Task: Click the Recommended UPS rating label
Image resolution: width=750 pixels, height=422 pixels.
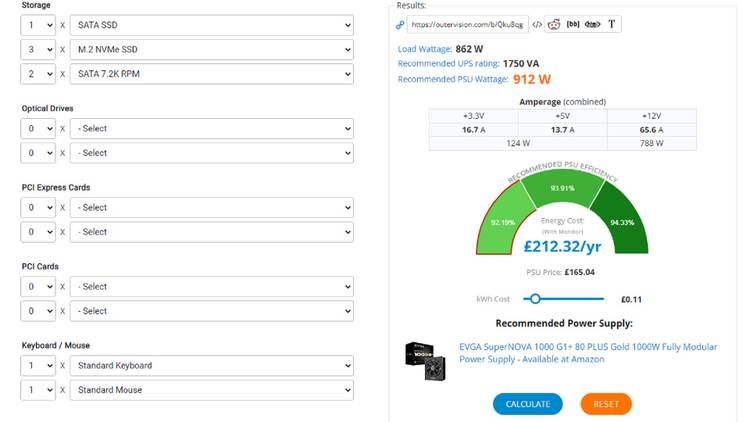Action: pos(448,63)
